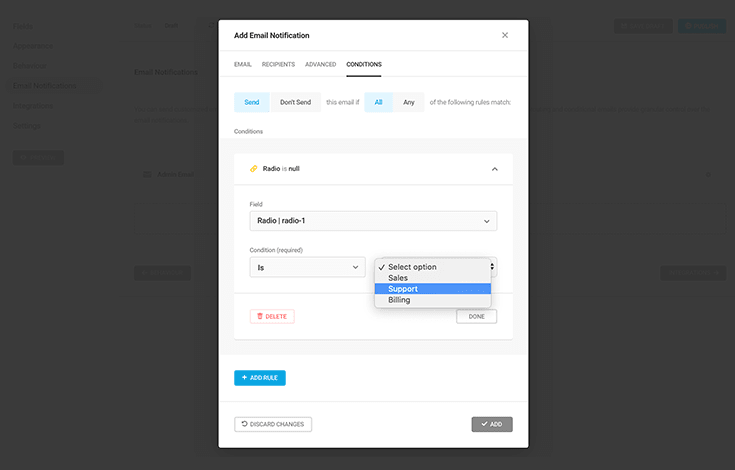Click Discard Changes with undo icon
Image resolution: width=735 pixels, height=470 pixels.
(273, 424)
